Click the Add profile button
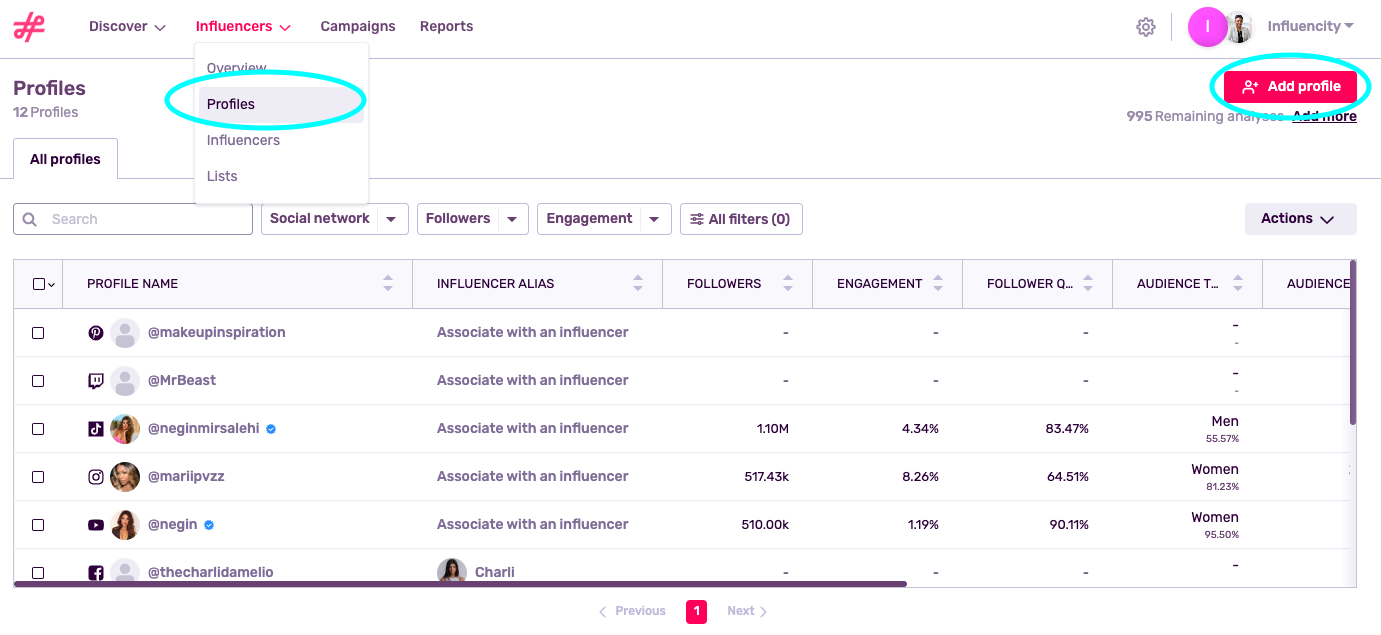This screenshot has height=635, width=1381. [x=1291, y=86]
